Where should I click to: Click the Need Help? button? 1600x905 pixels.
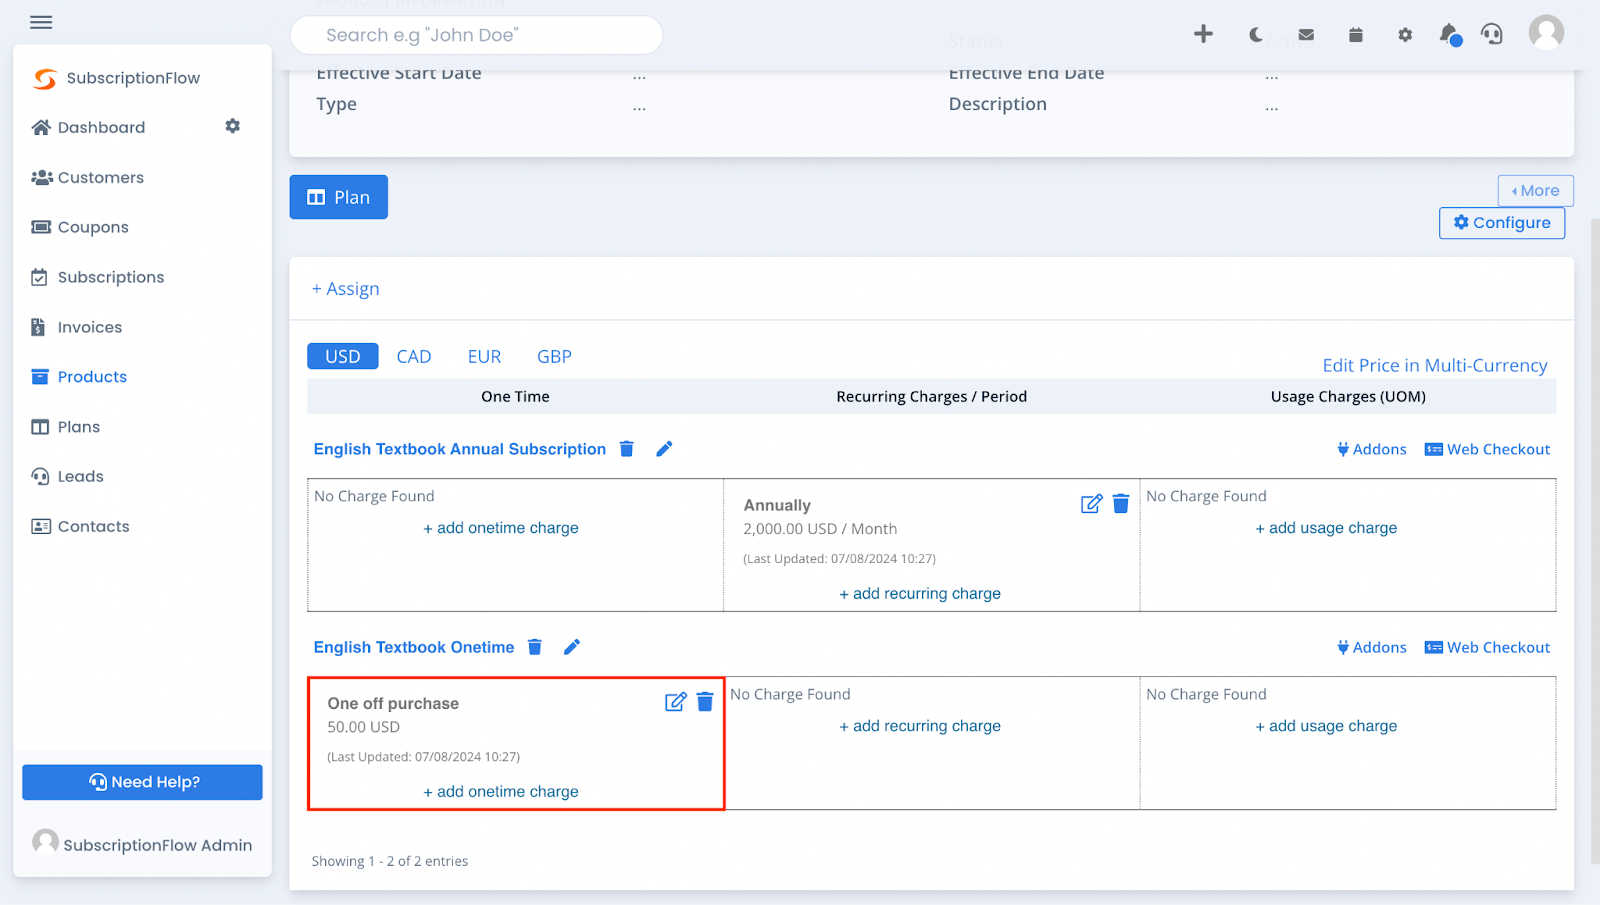pos(142,782)
